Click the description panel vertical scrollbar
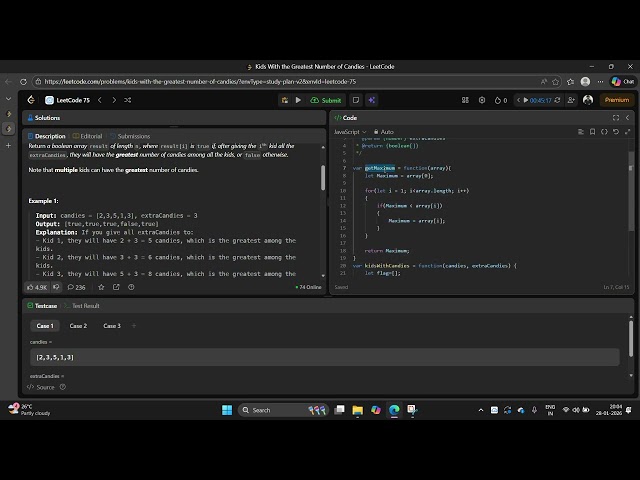This screenshot has height=480, width=640. pos(322,178)
